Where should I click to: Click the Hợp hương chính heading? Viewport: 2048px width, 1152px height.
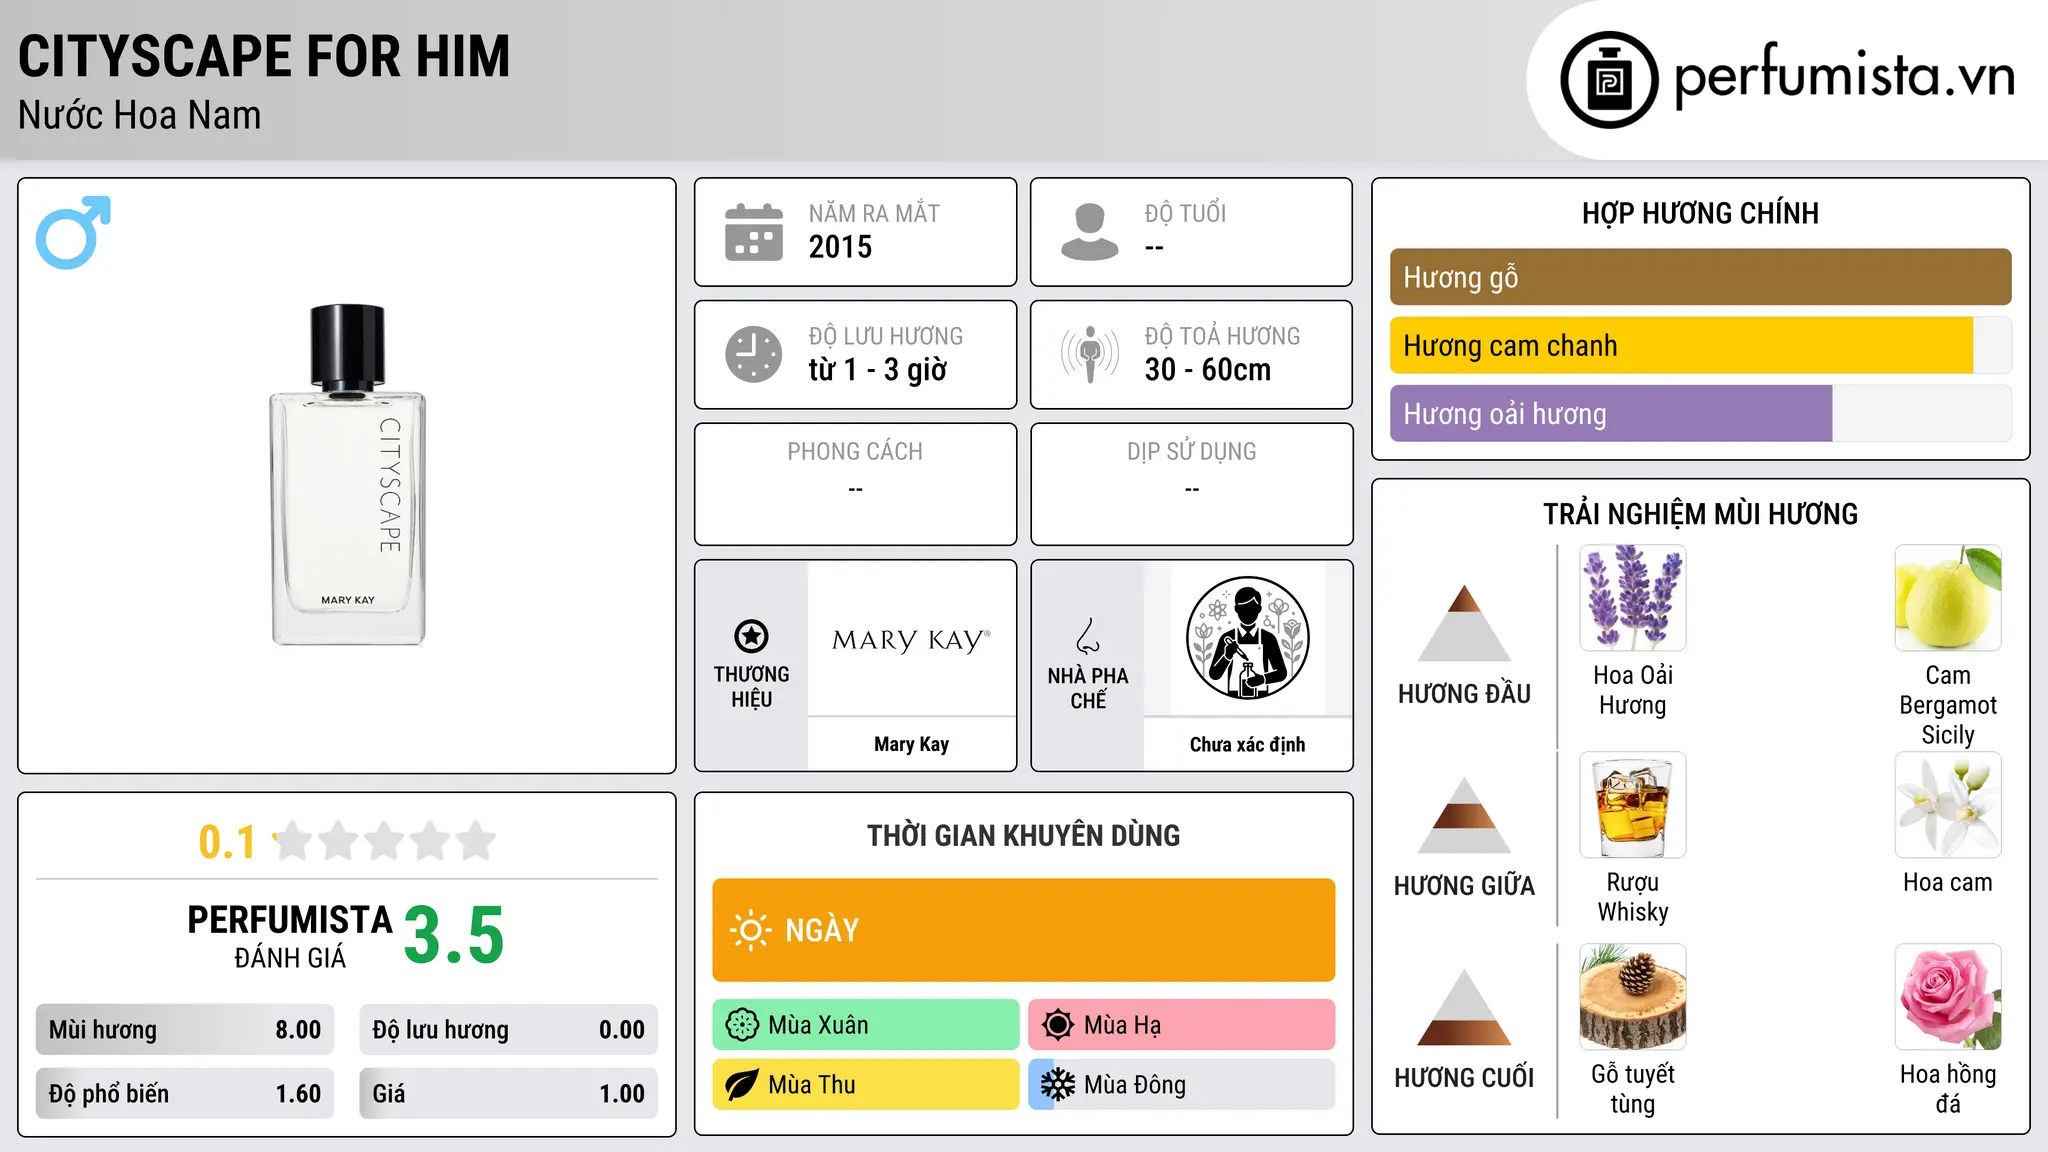coord(1700,213)
